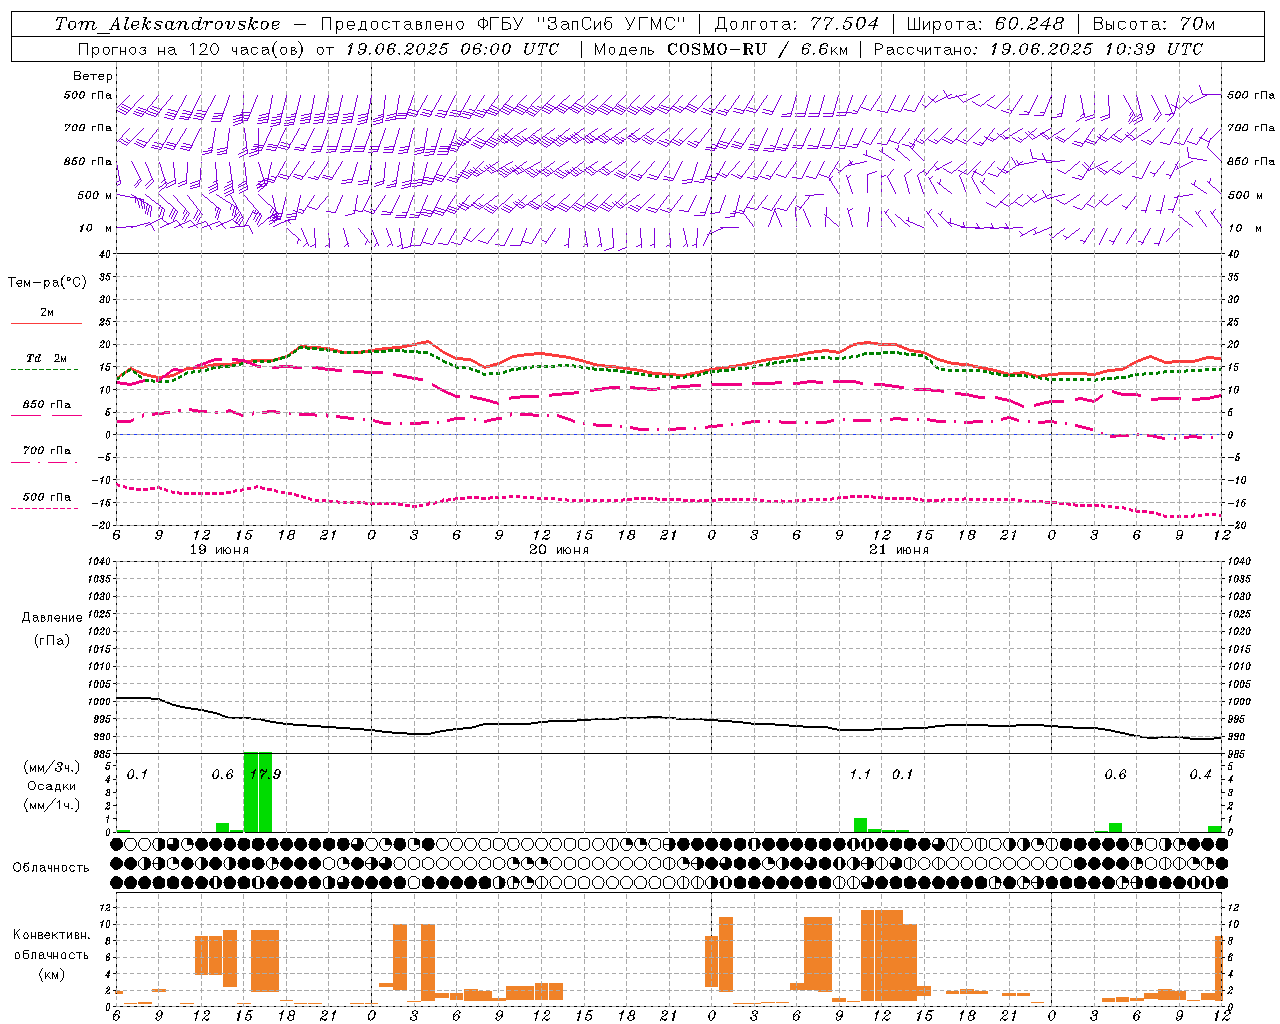The height and width of the screenshot is (1024, 1280).
Task: Click the Ветер wind panel label
Action: click(x=93, y=76)
